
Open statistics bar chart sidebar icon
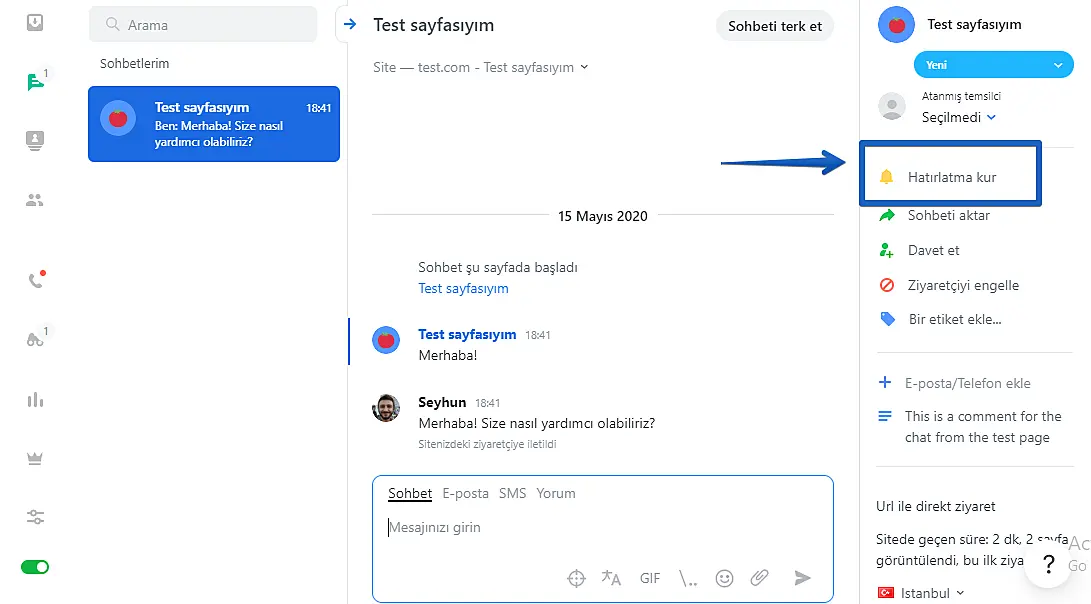pyautogui.click(x=36, y=400)
